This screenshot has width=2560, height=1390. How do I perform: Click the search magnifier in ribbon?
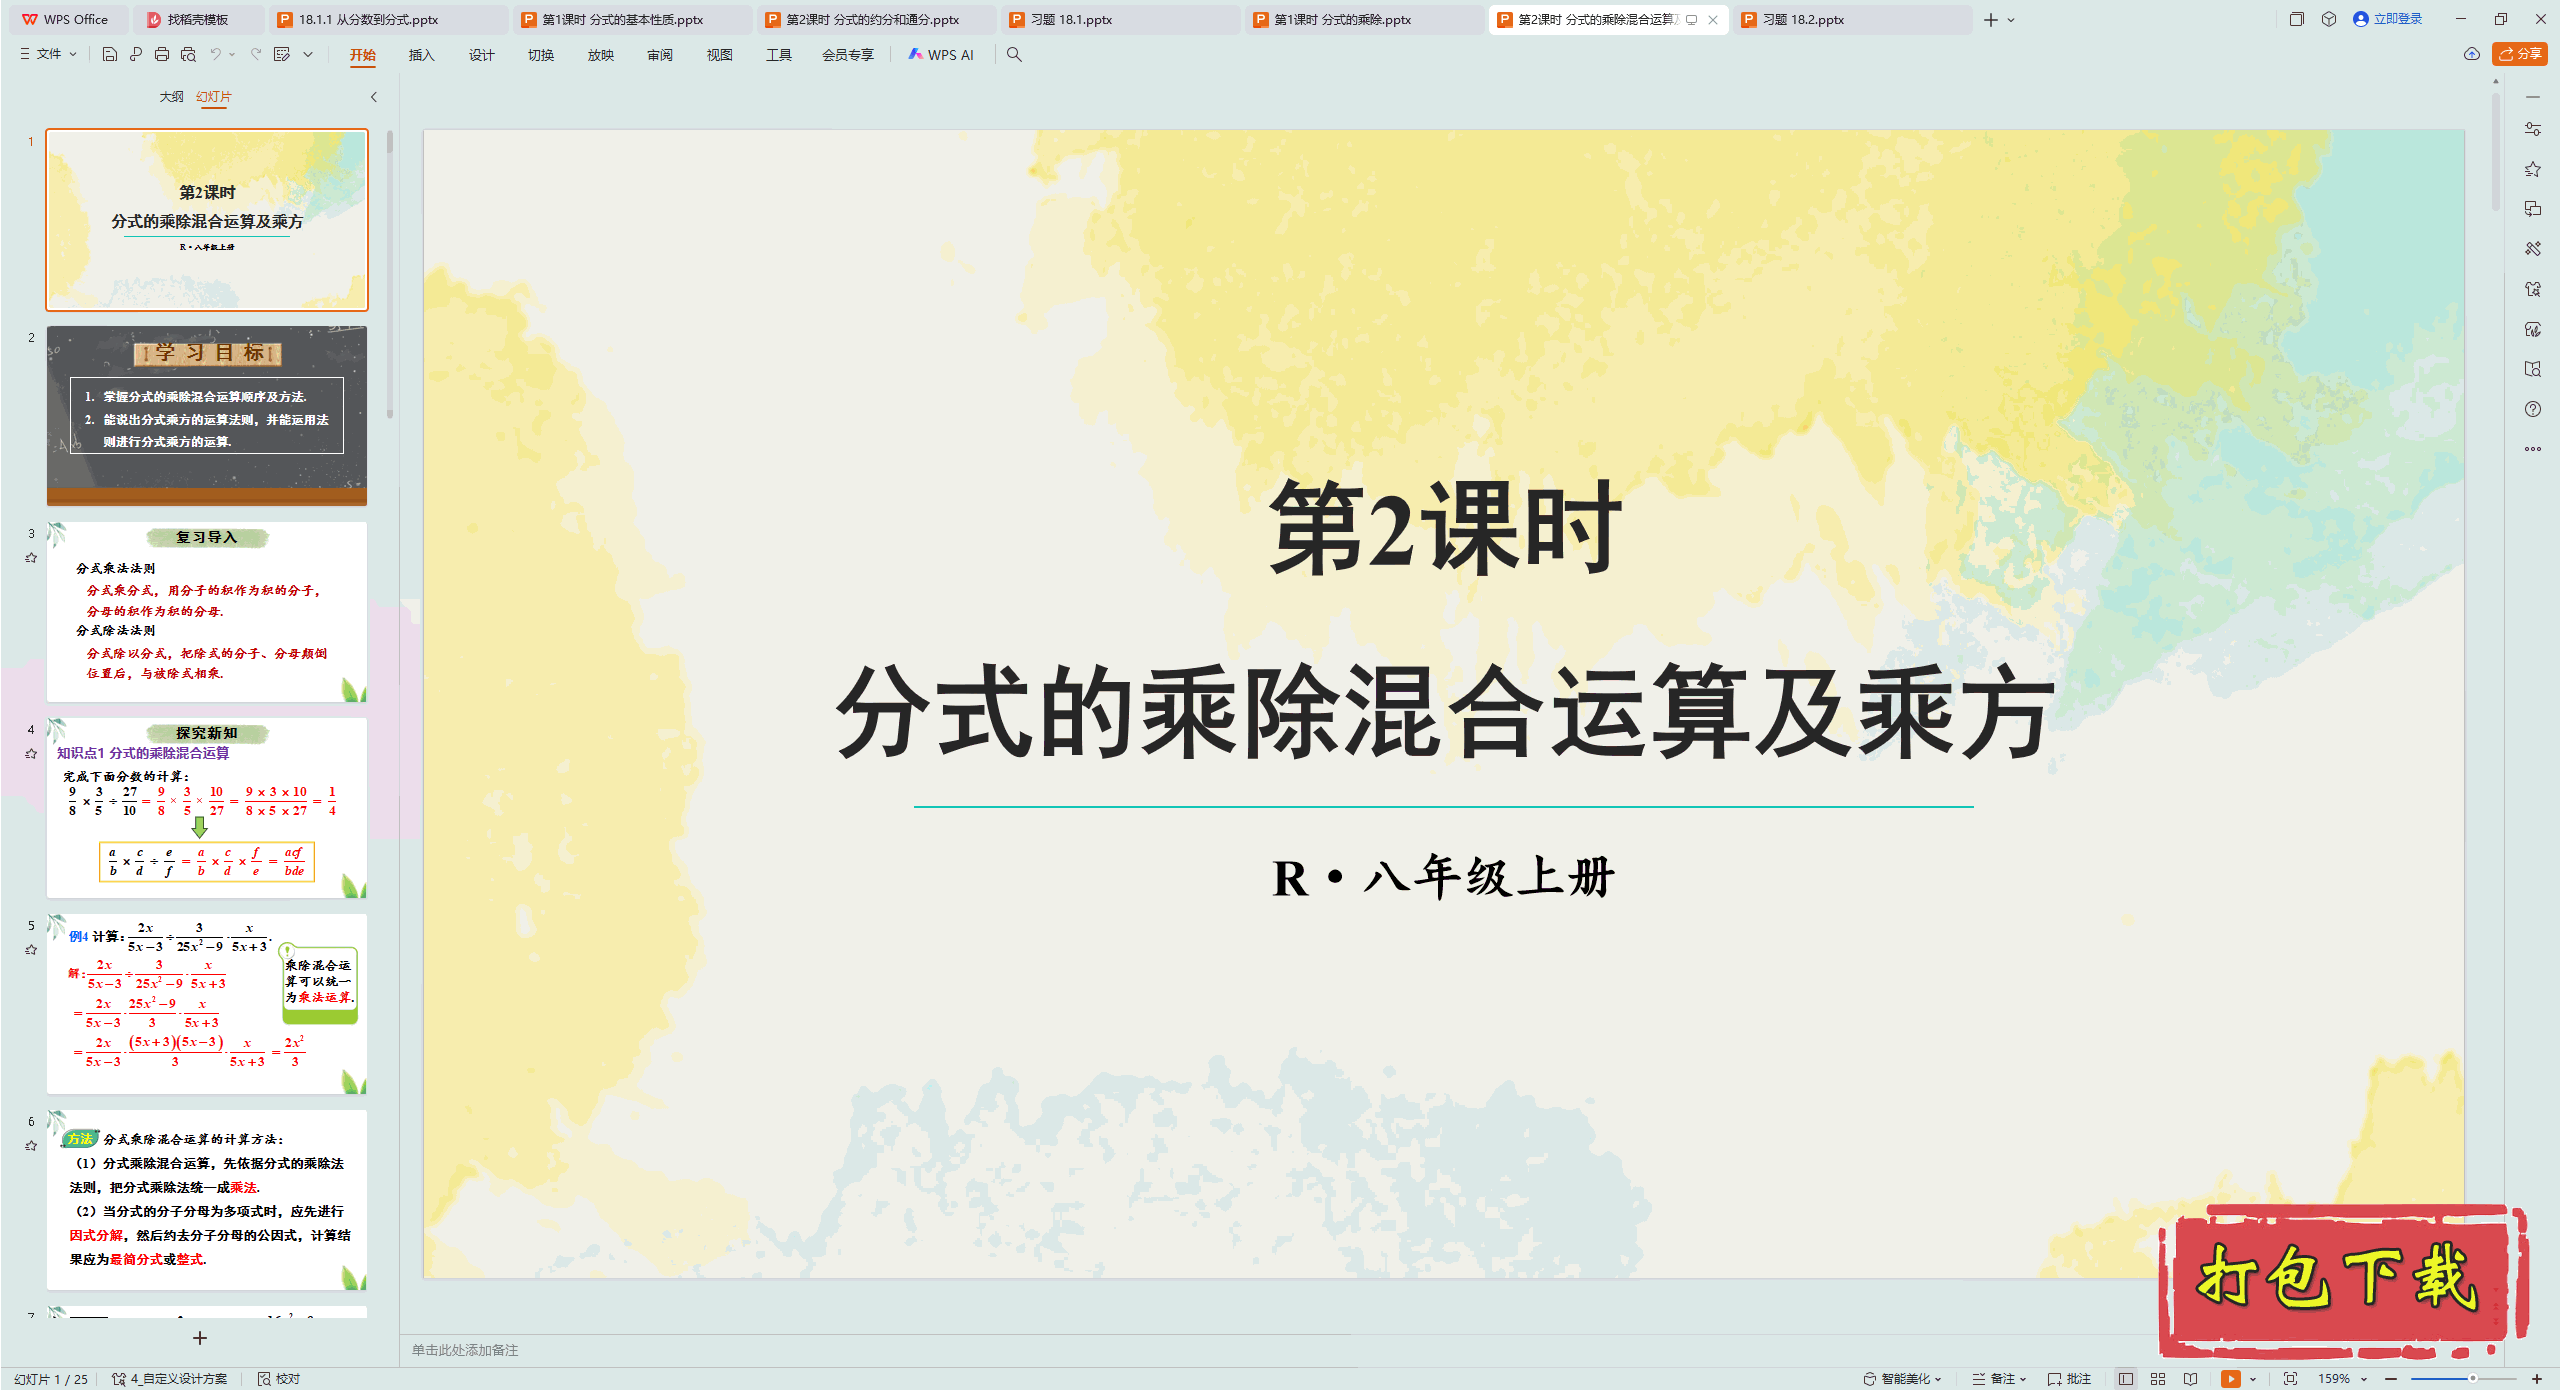[1014, 55]
